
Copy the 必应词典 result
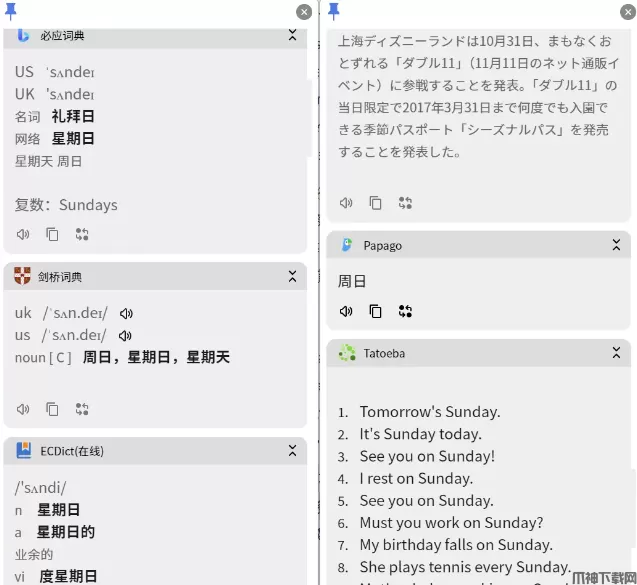pyautogui.click(x=52, y=234)
